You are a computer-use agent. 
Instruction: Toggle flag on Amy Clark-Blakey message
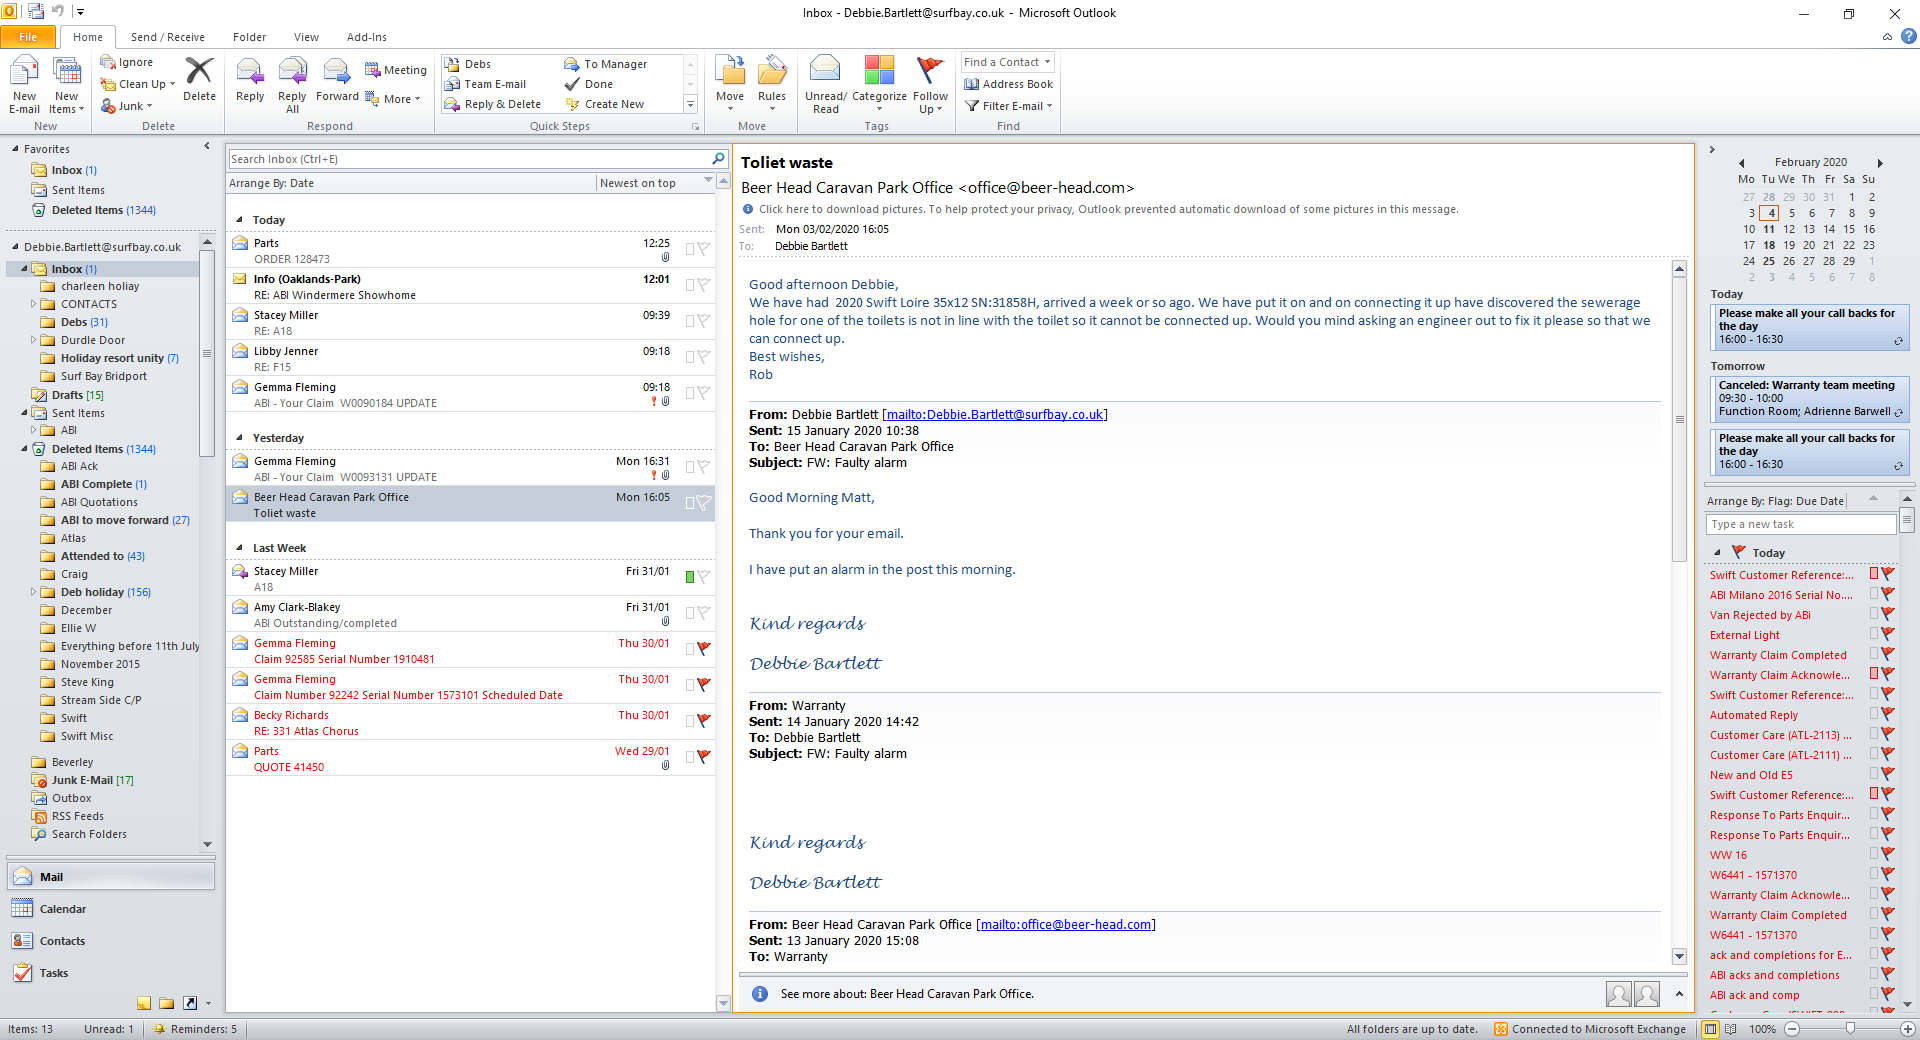tap(703, 613)
